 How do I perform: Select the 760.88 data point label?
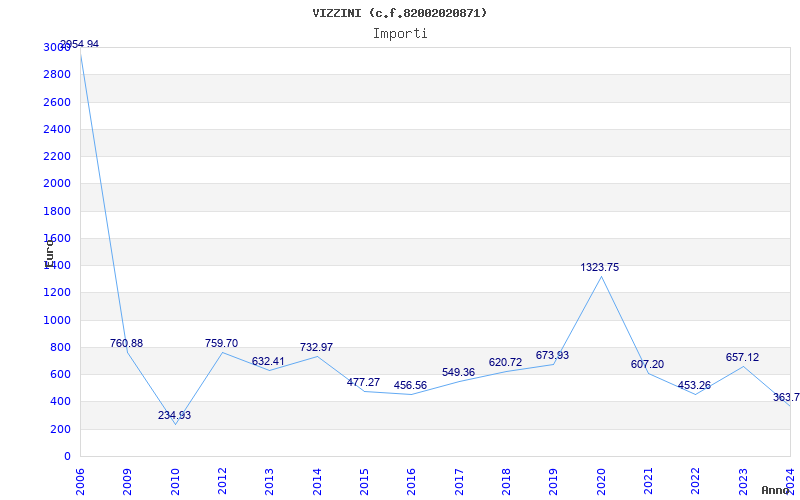click(127, 343)
